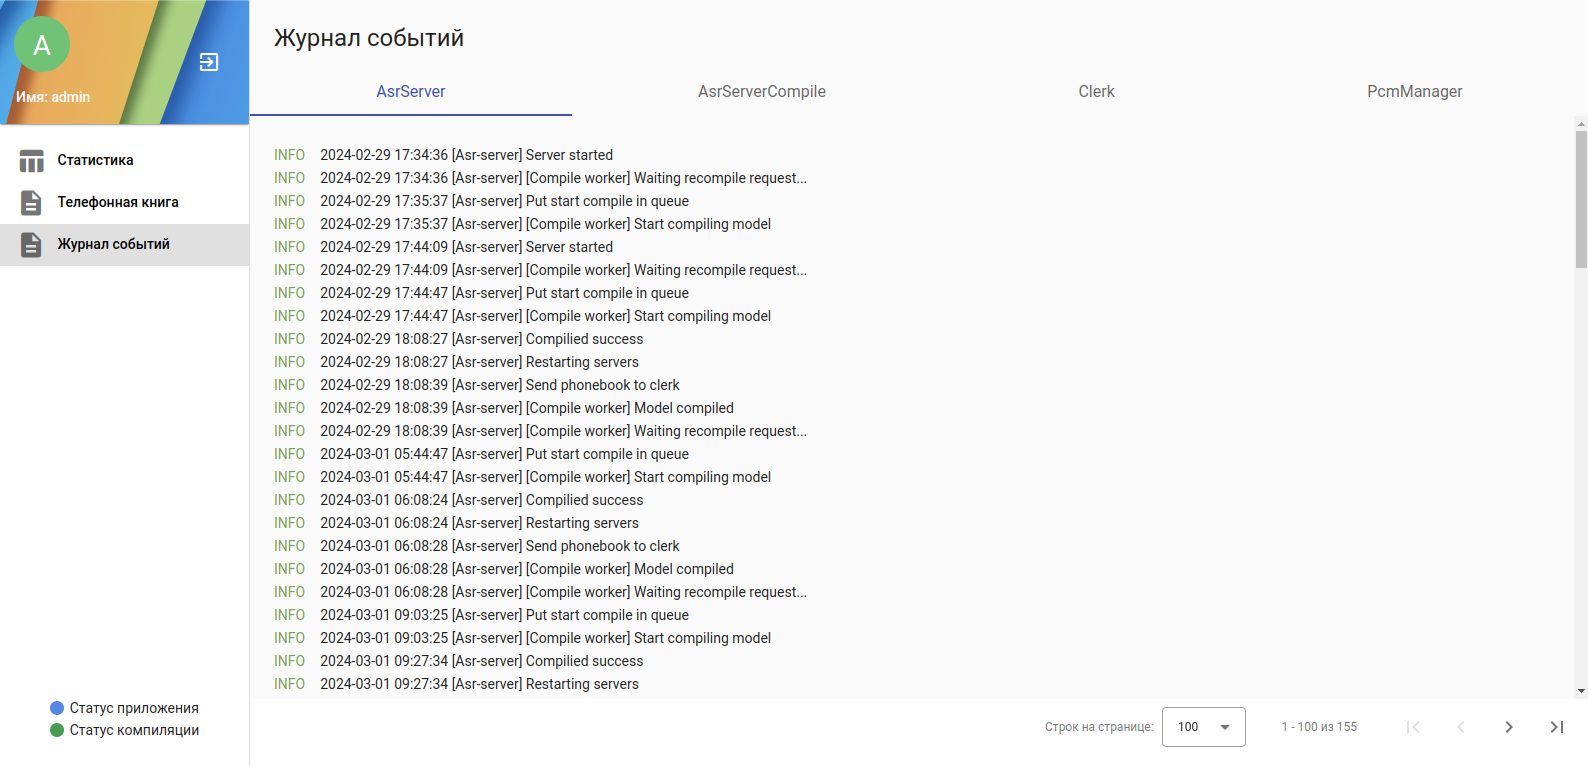The width and height of the screenshot is (1588, 766).
Task: Click the blue Статус приложения indicator
Action: coord(57,708)
